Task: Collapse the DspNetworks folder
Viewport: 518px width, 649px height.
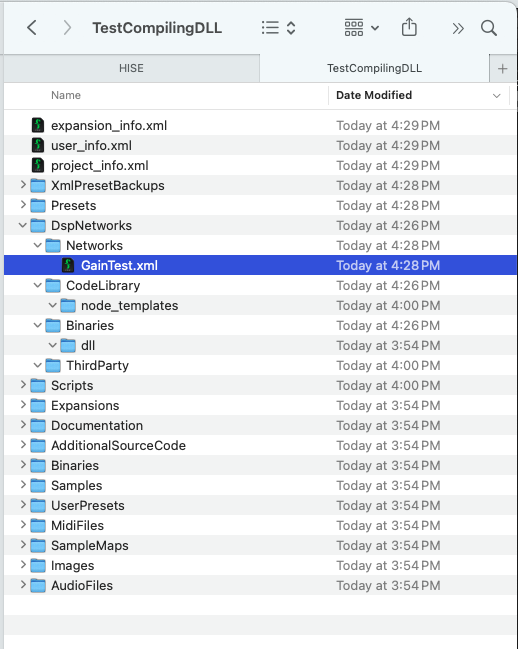Action: click(x=23, y=225)
